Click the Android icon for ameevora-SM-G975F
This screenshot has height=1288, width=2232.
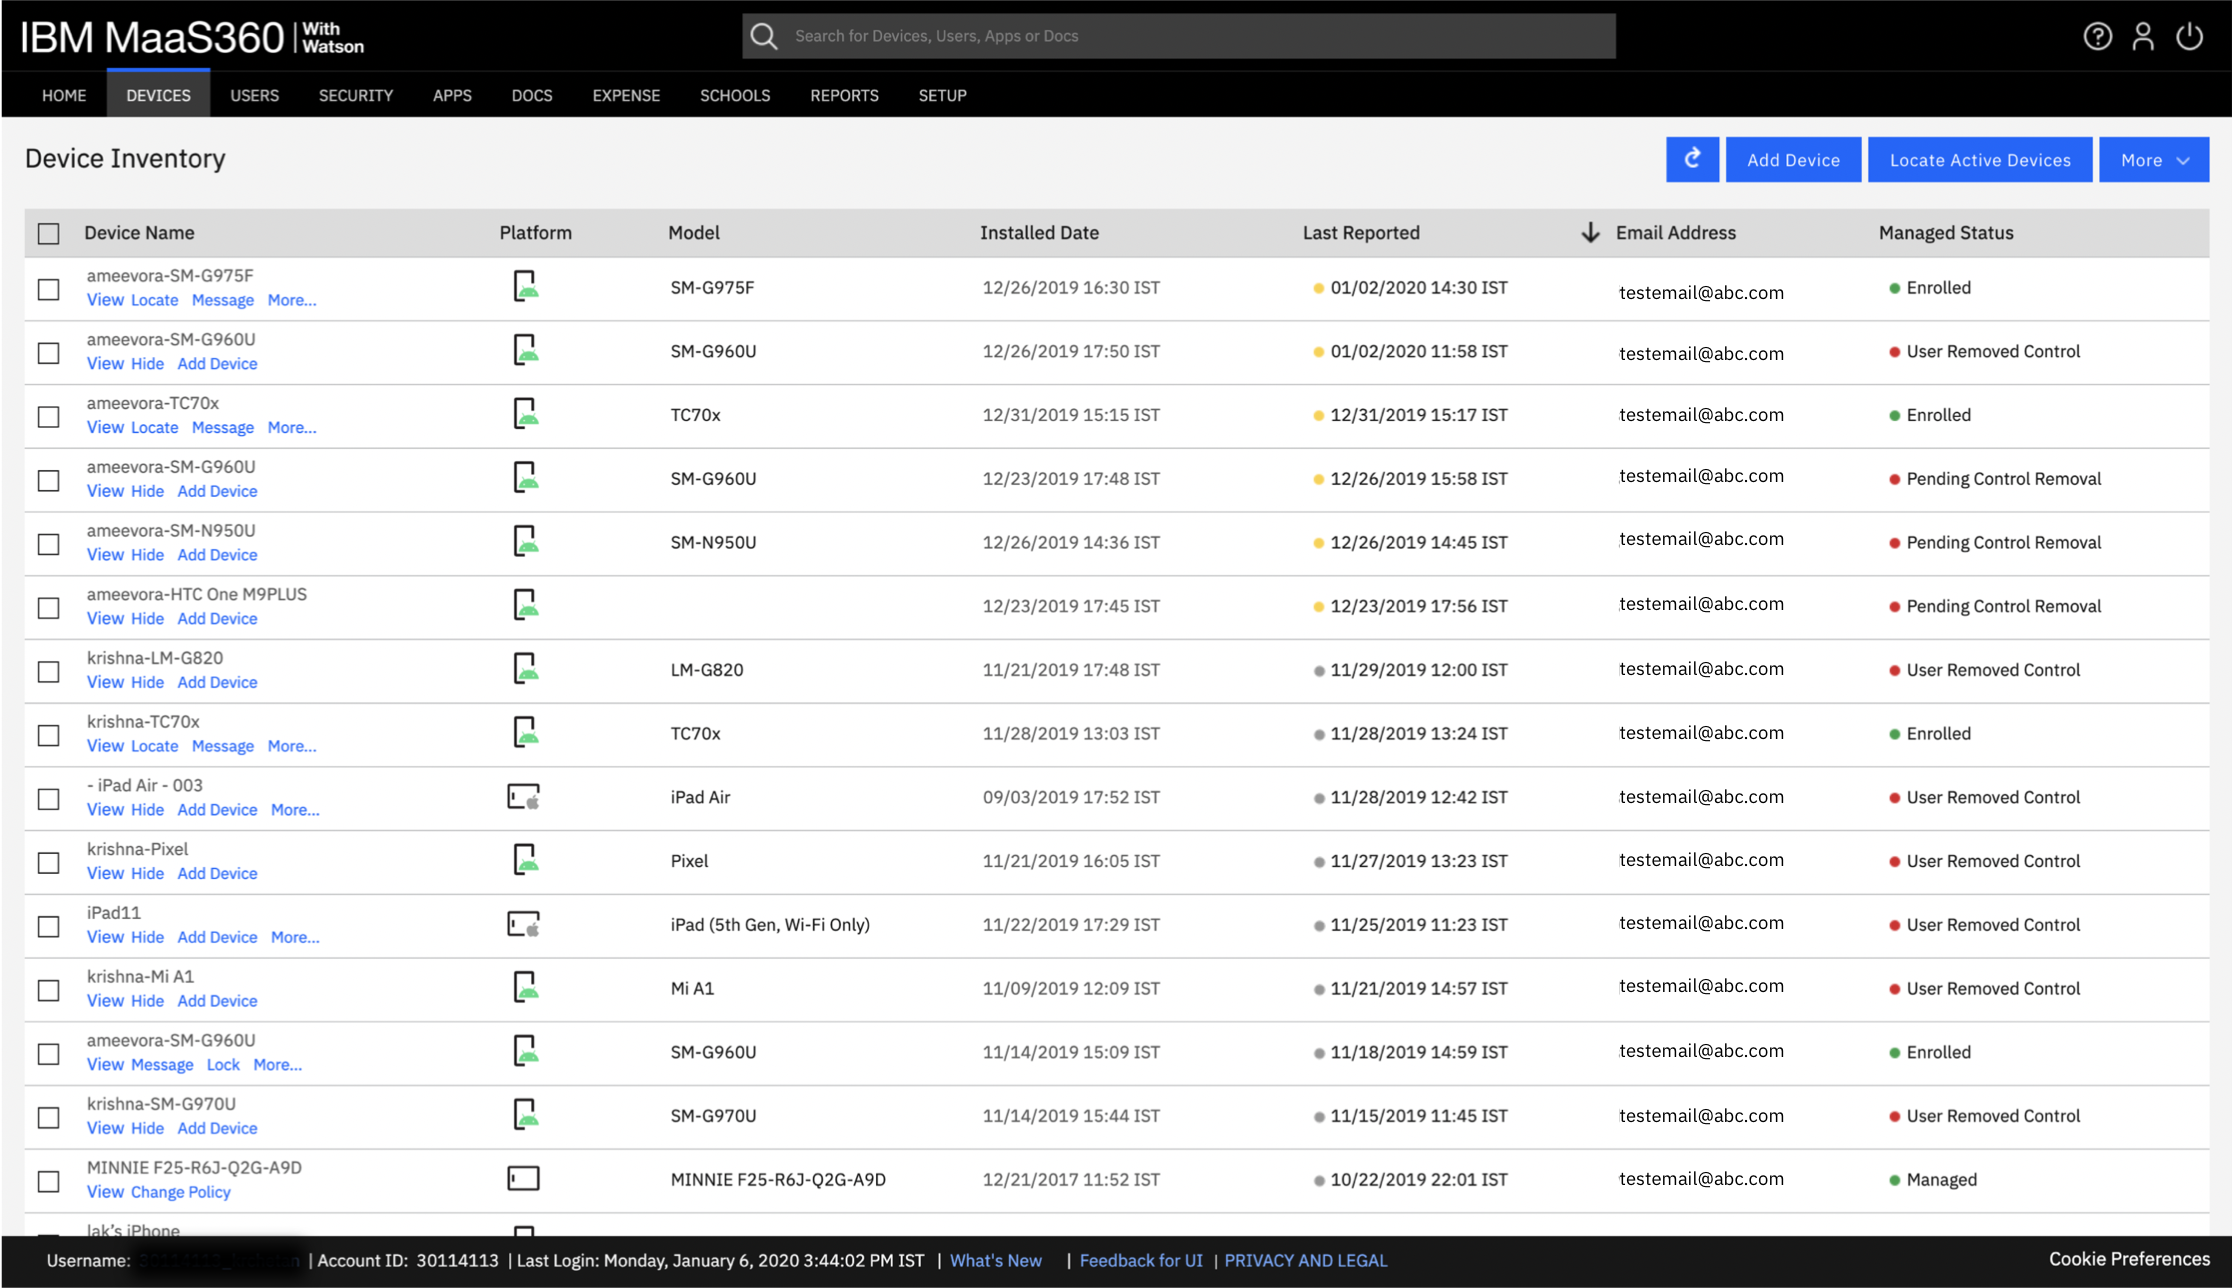(525, 287)
